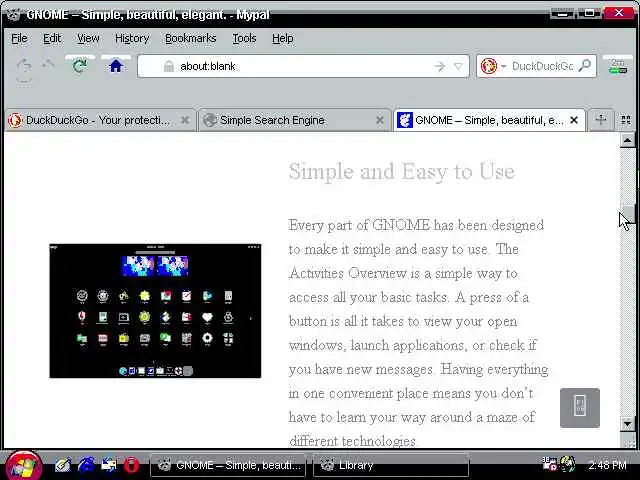Click quick launch icon between Explorer and Opera
Screen dimensions: 640x480
coord(109,465)
